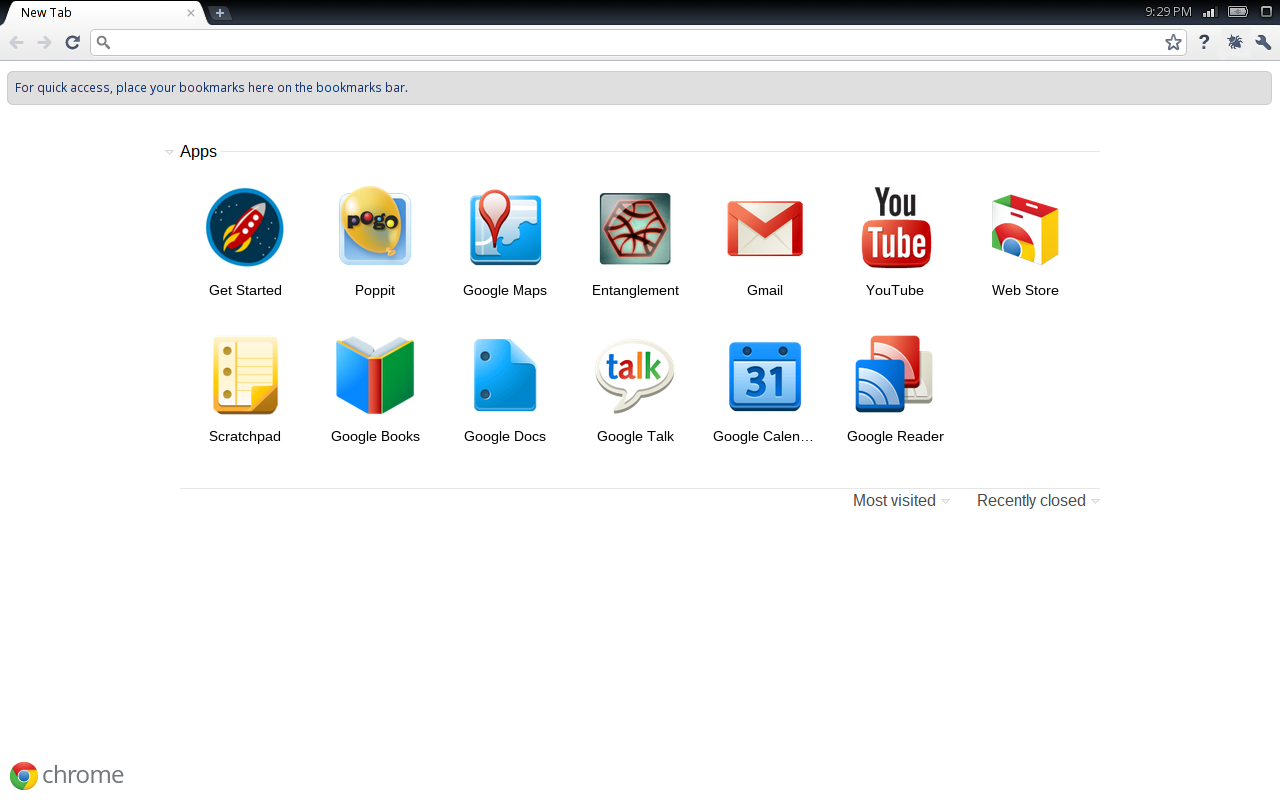The height and width of the screenshot is (800, 1280).
Task: Click the Google Reader label text
Action: 895,436
